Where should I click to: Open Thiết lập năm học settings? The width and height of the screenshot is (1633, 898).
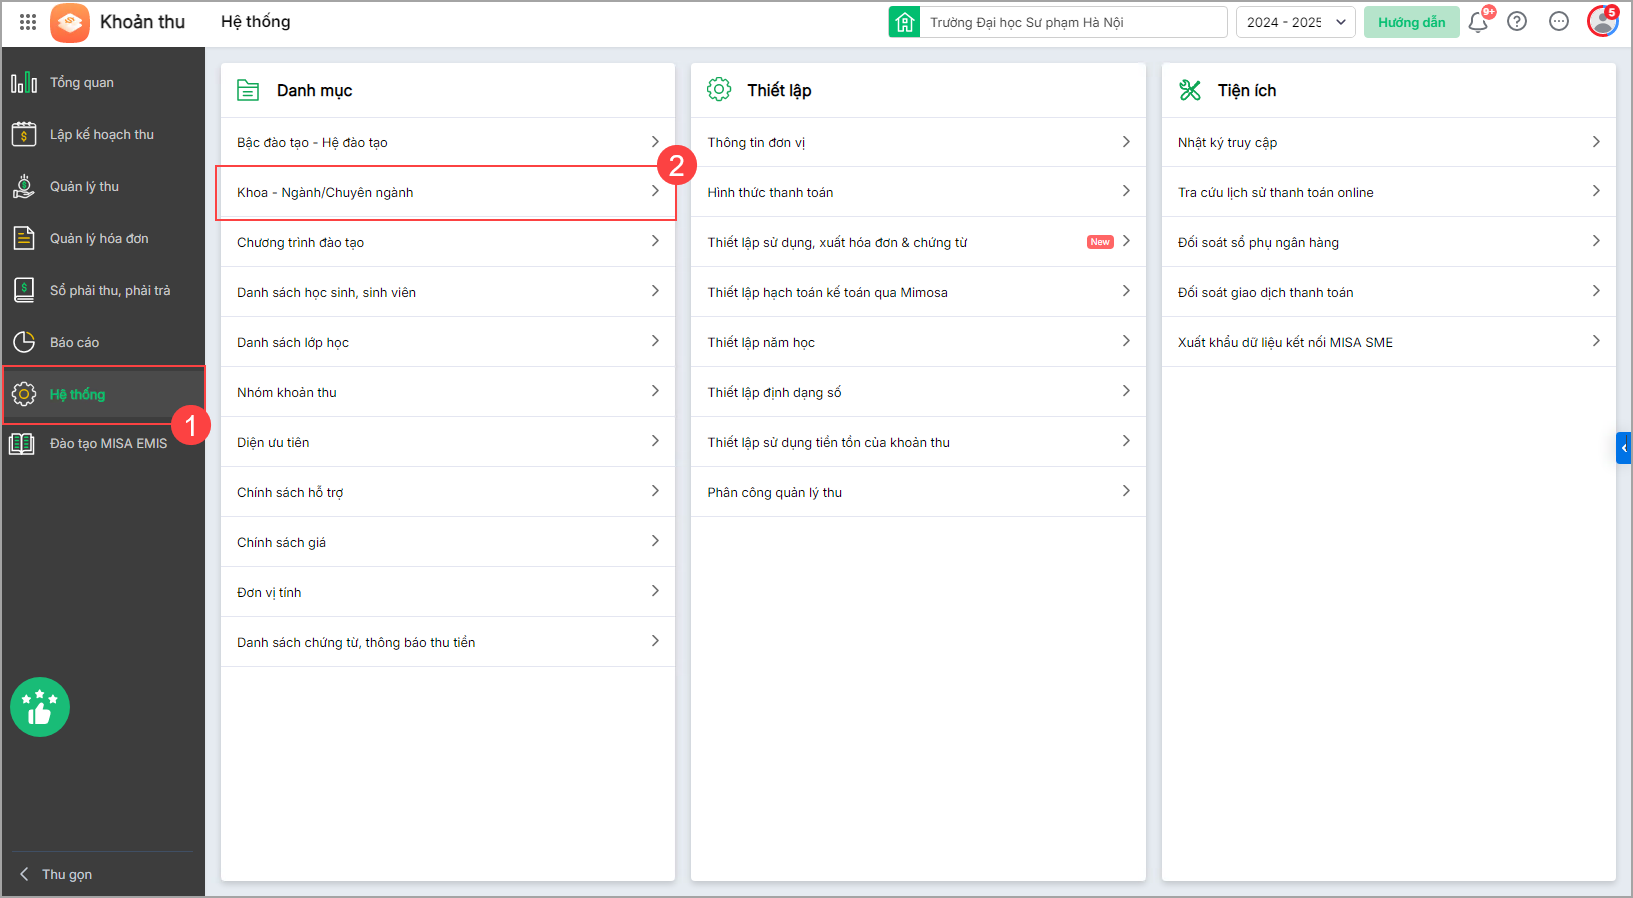coord(918,342)
